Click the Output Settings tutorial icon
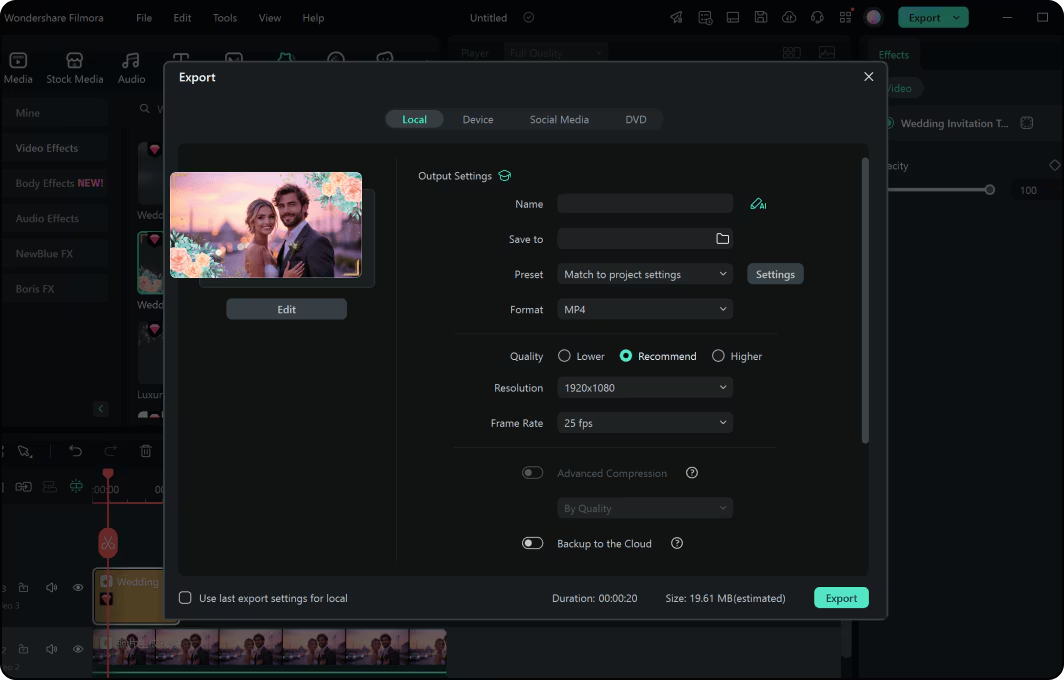 [x=505, y=176]
